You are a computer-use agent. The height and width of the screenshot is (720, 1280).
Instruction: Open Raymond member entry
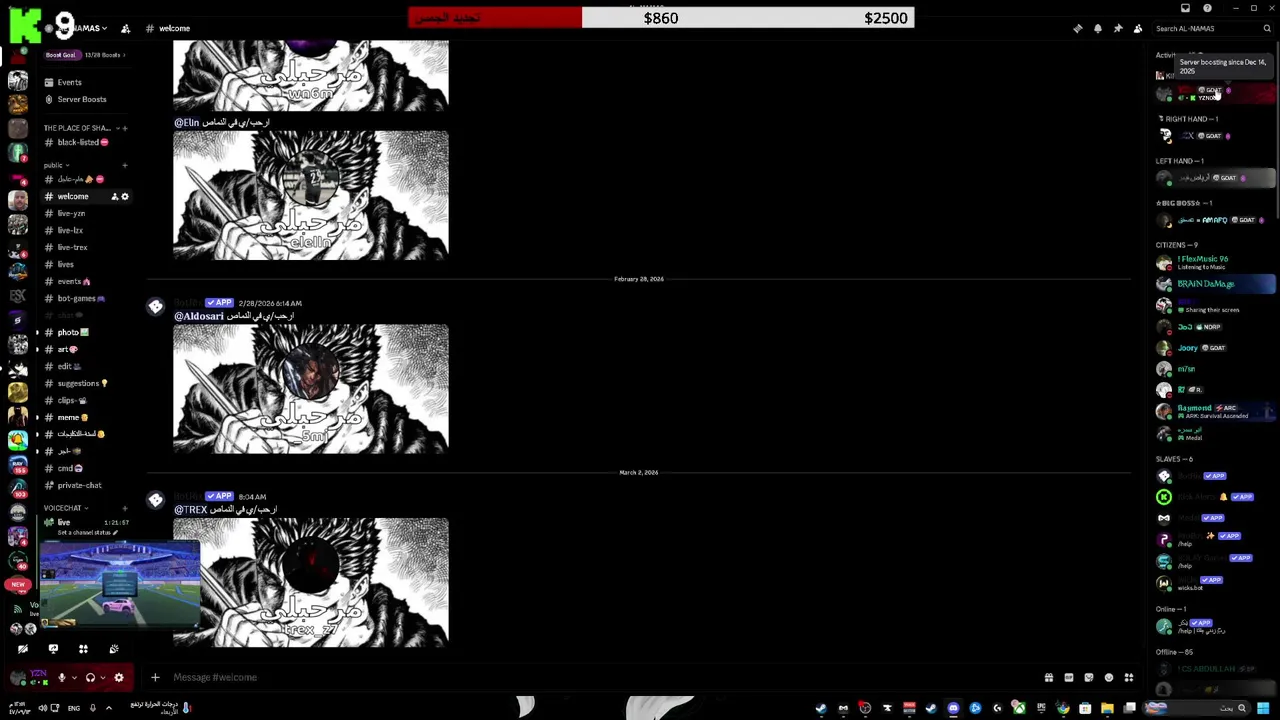coord(1215,411)
